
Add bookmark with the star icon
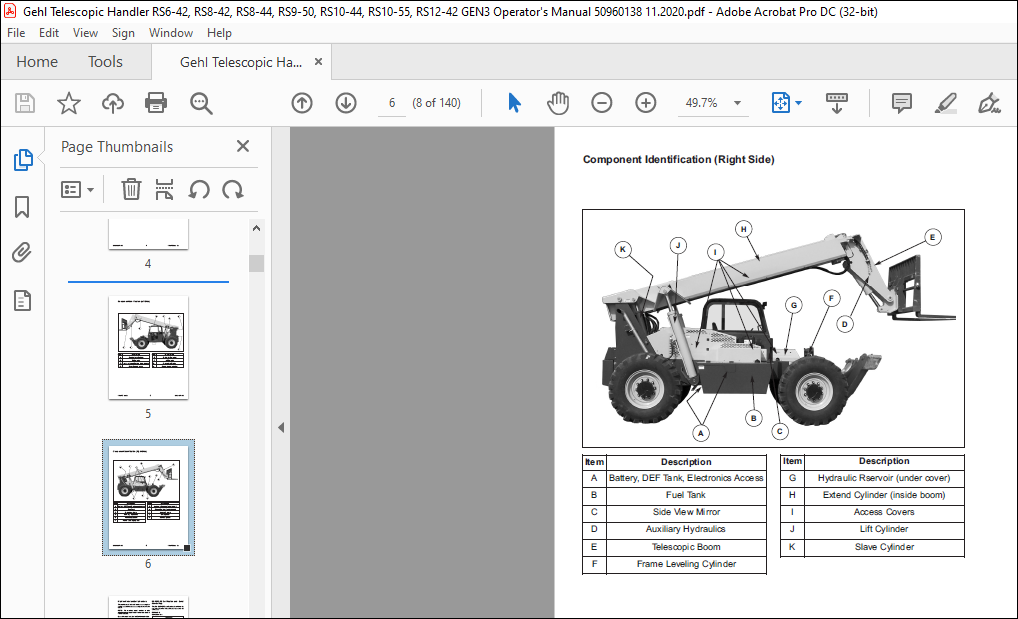[69, 103]
